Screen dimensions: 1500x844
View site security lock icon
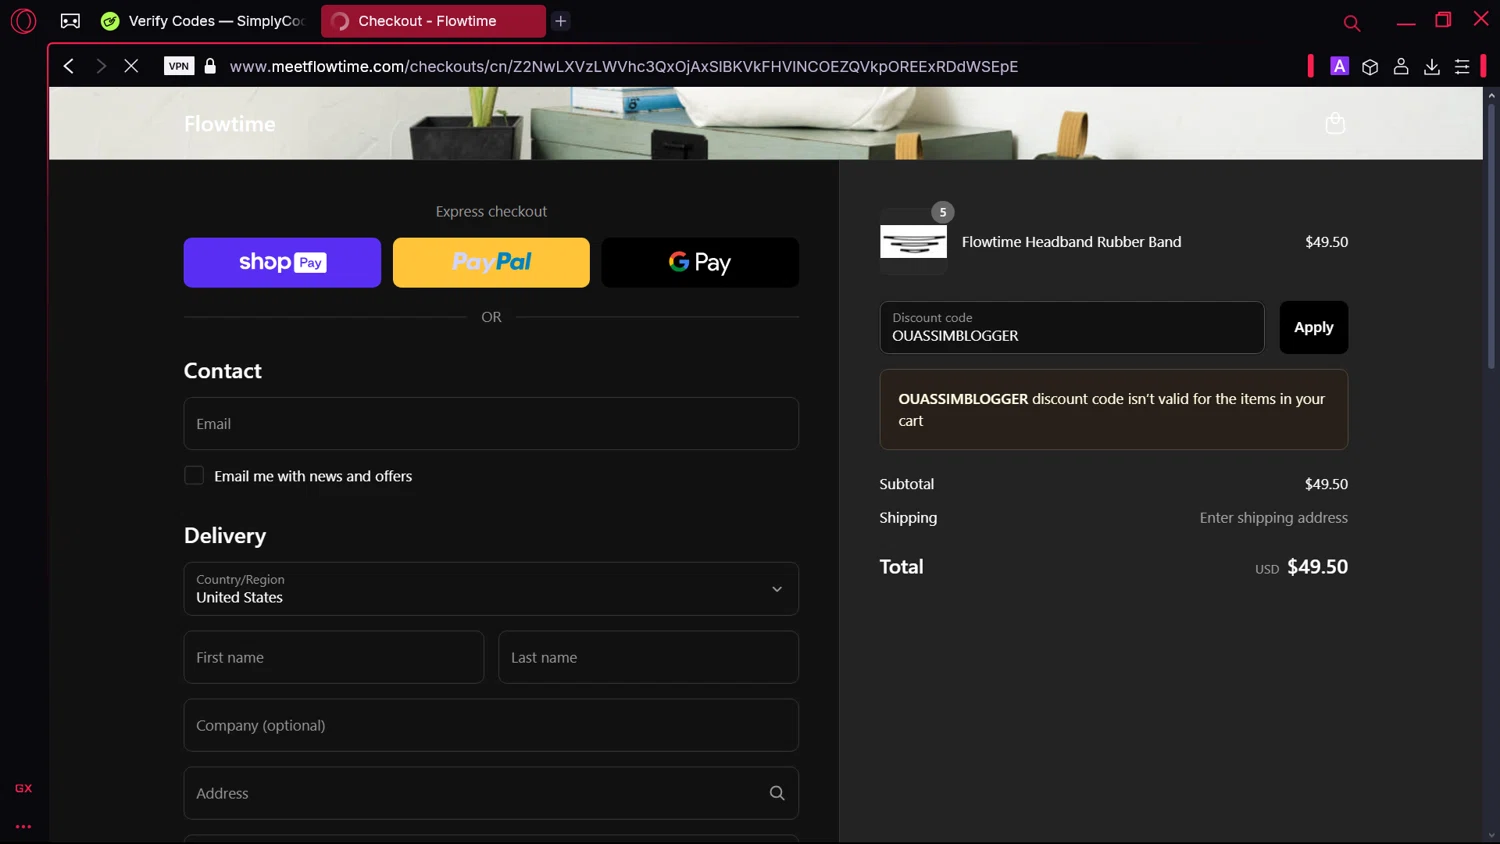coord(210,66)
